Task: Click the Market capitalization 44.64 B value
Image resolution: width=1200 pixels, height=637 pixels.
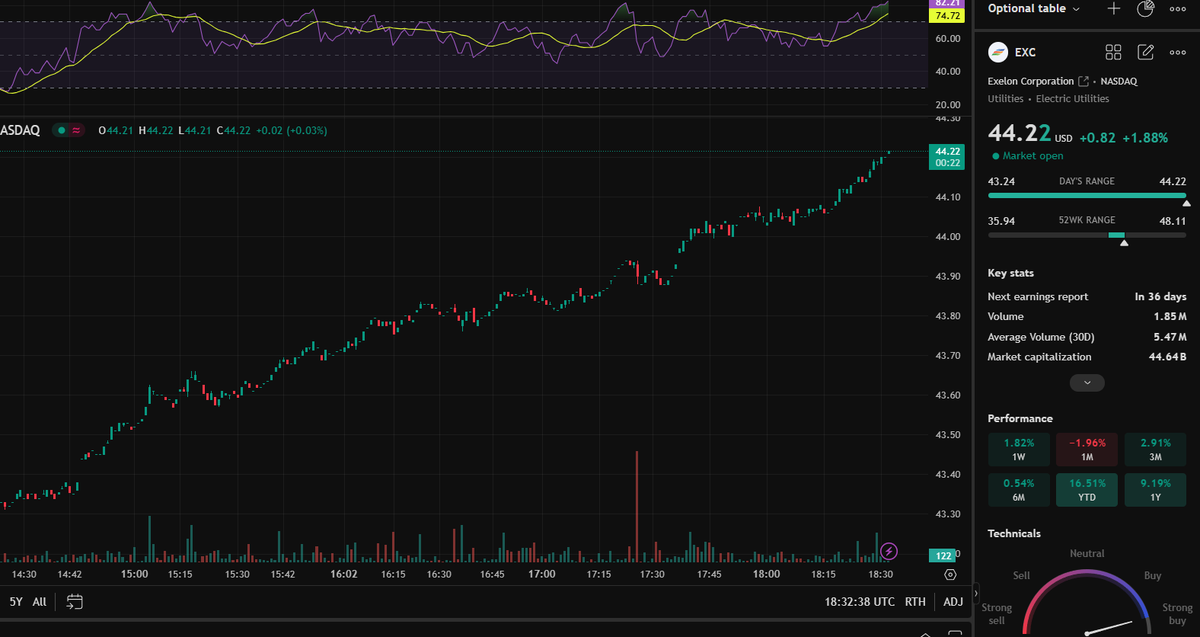Action: (1168, 357)
